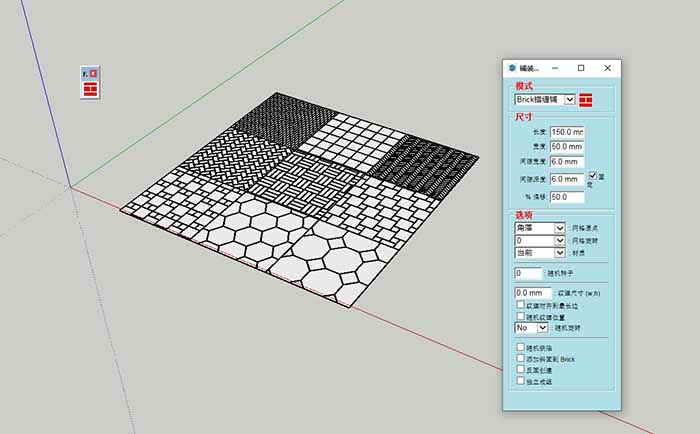Viewport: 700px width, 434px height.
Task: Minimize the paving dialog window
Action: click(x=555, y=68)
